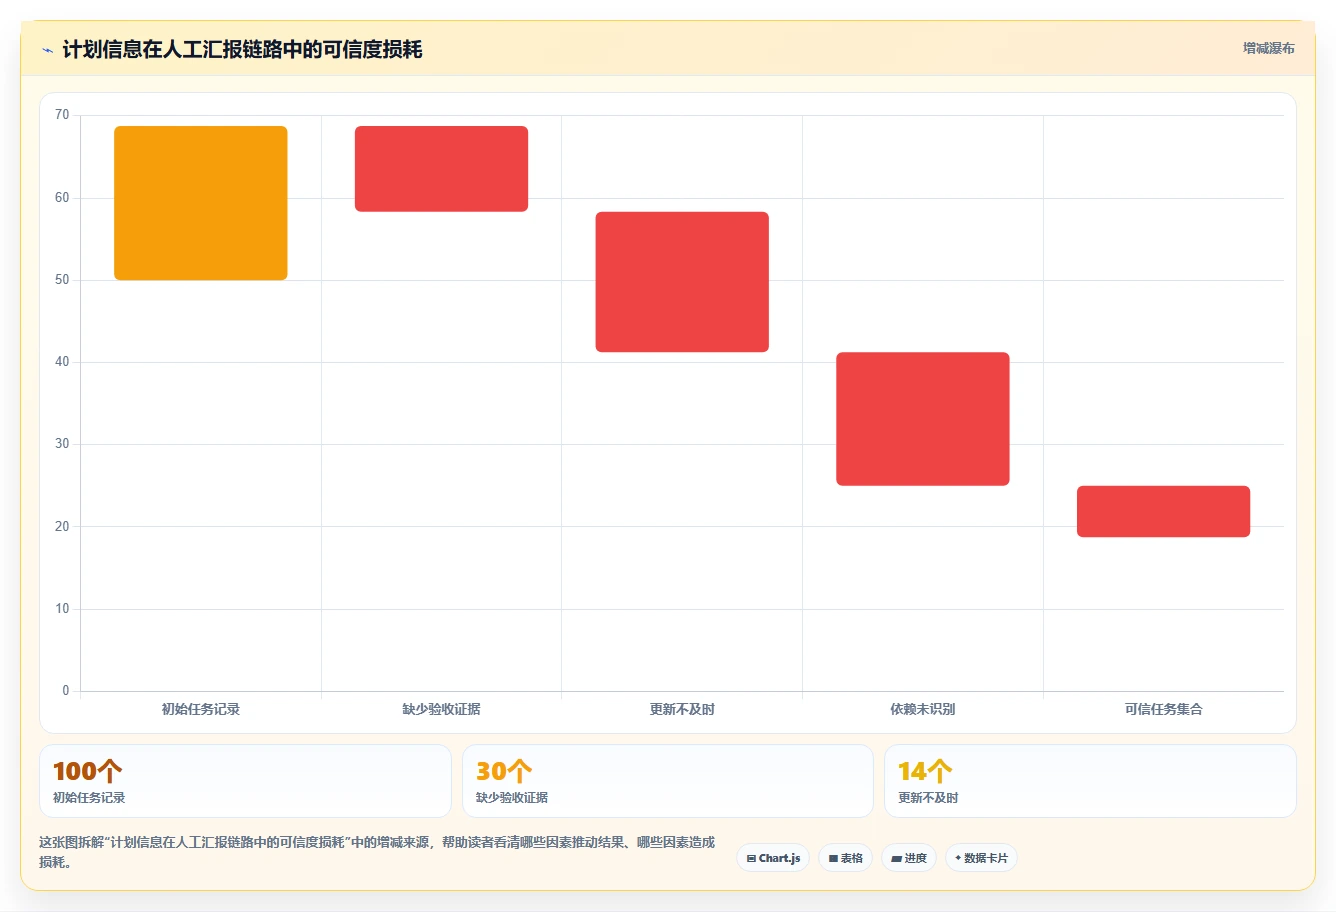1336x912 pixels.
Task: Click the description paragraph starting 这张图拆解
Action: click(x=377, y=852)
